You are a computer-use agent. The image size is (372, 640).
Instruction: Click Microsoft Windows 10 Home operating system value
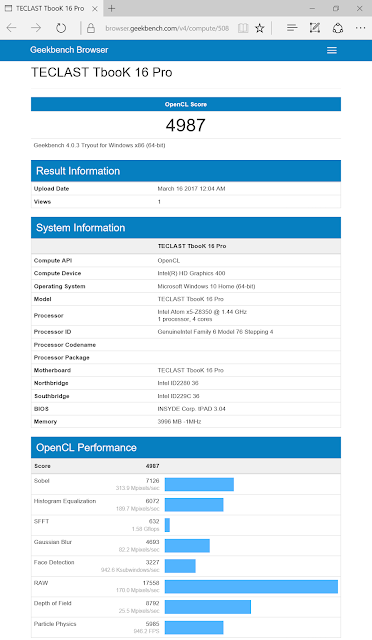coord(206,286)
